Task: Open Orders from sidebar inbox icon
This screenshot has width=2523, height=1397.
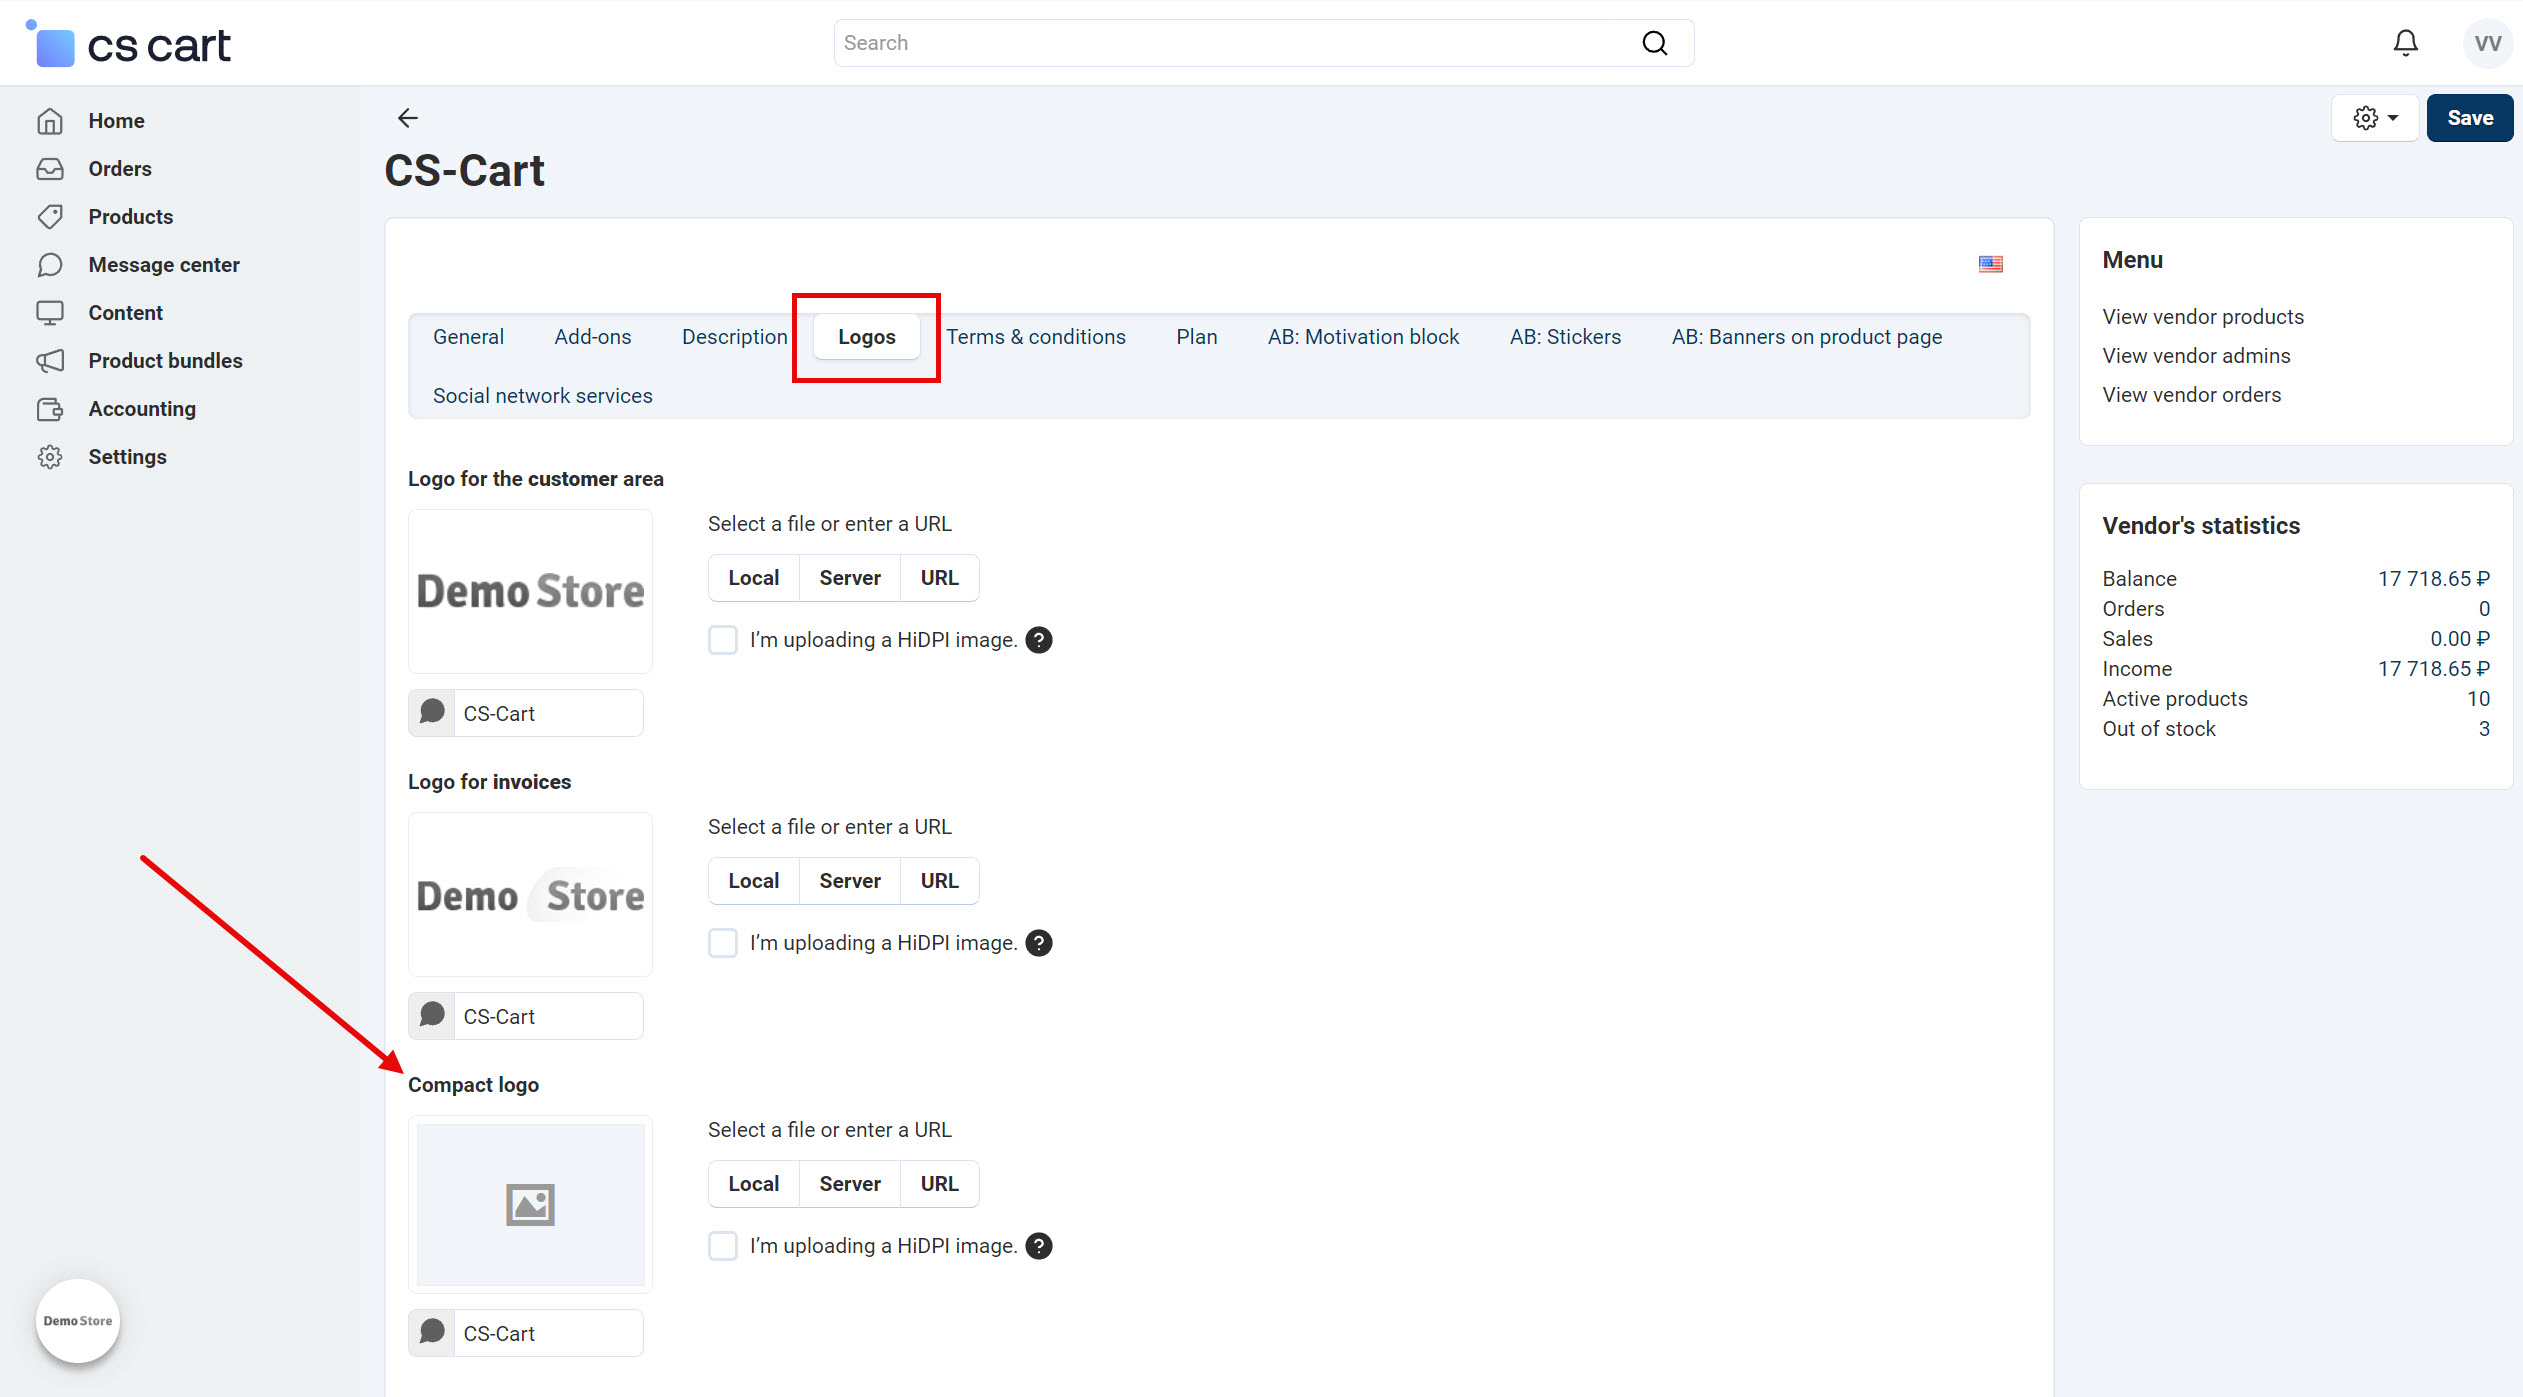Action: tap(50, 169)
